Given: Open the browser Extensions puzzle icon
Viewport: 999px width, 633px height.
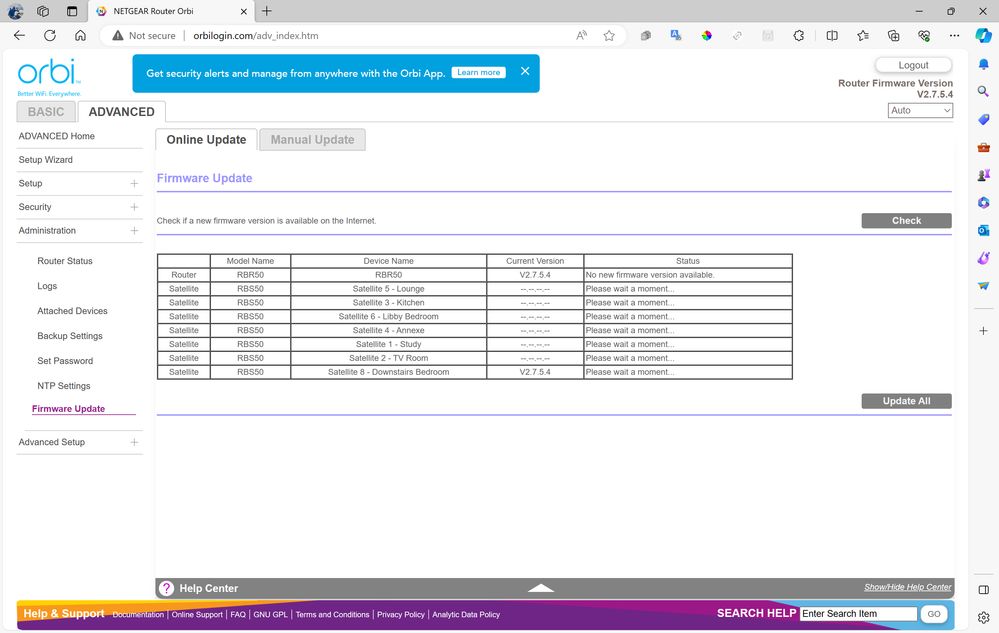Looking at the screenshot, I should tap(798, 35).
